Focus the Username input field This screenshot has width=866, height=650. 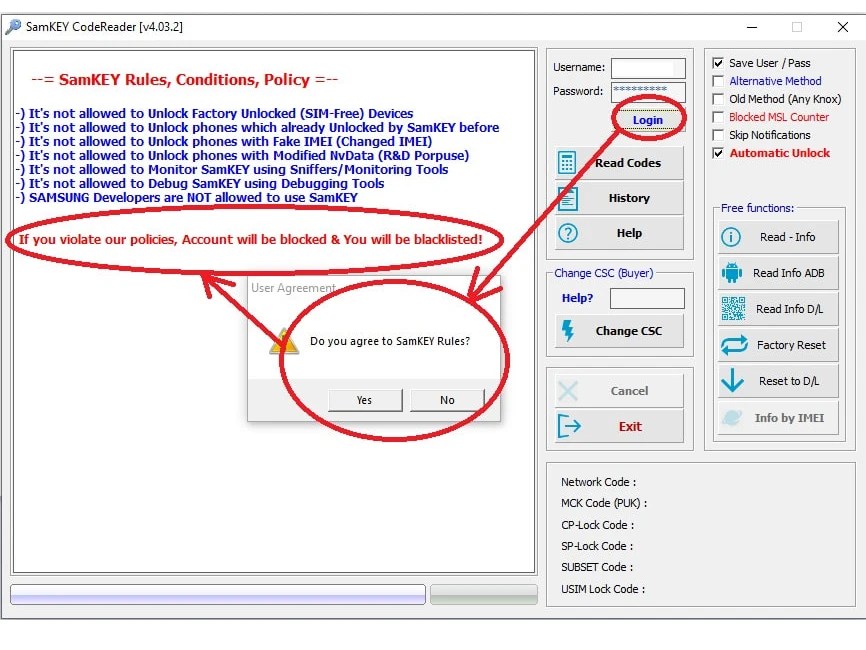(x=648, y=68)
